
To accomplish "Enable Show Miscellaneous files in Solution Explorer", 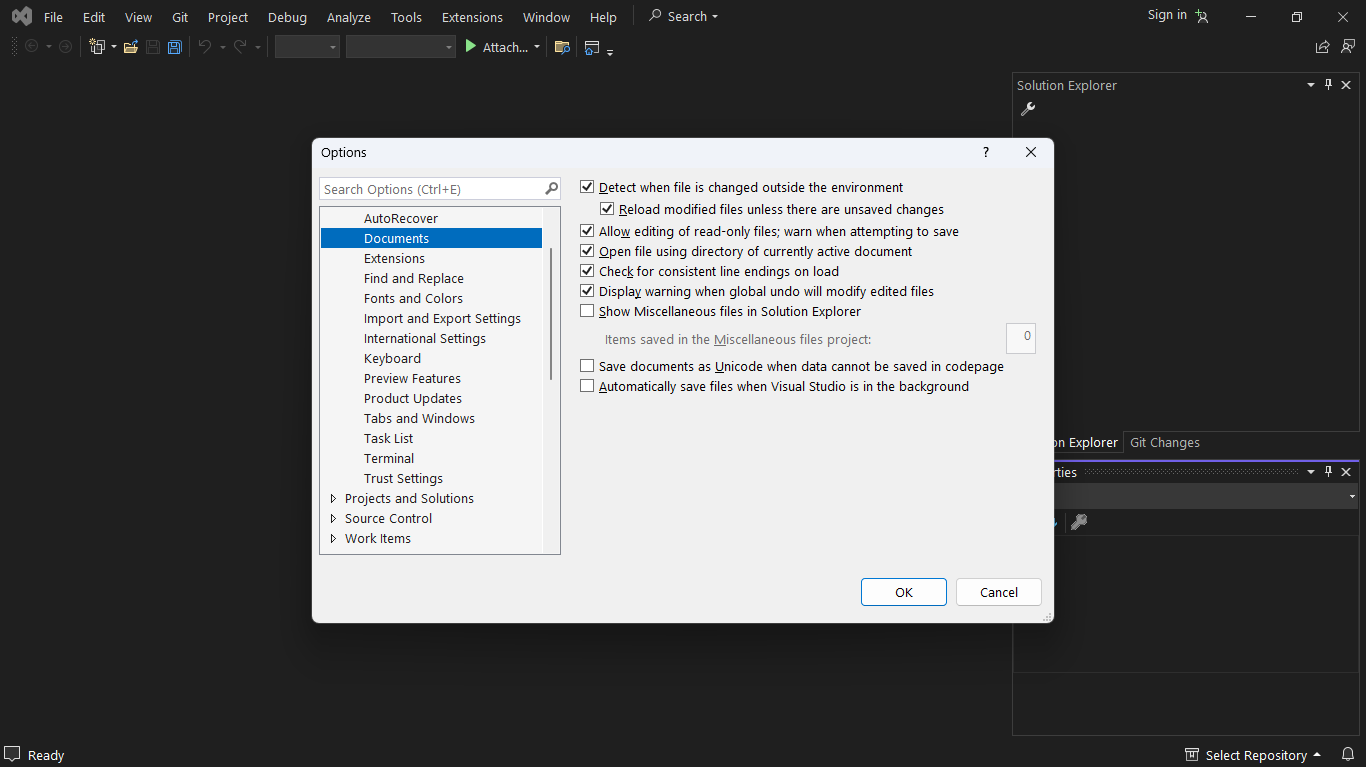I will click(587, 310).
